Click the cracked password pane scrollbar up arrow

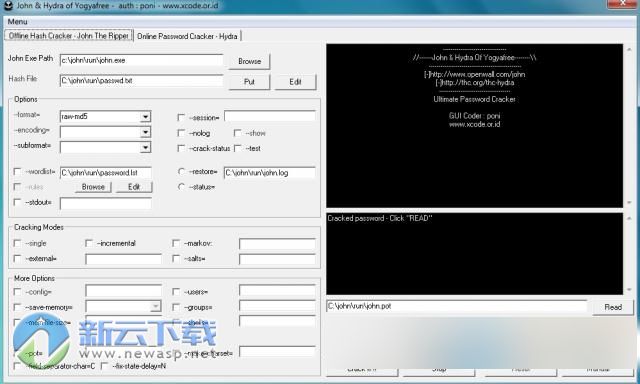[x=629, y=218]
